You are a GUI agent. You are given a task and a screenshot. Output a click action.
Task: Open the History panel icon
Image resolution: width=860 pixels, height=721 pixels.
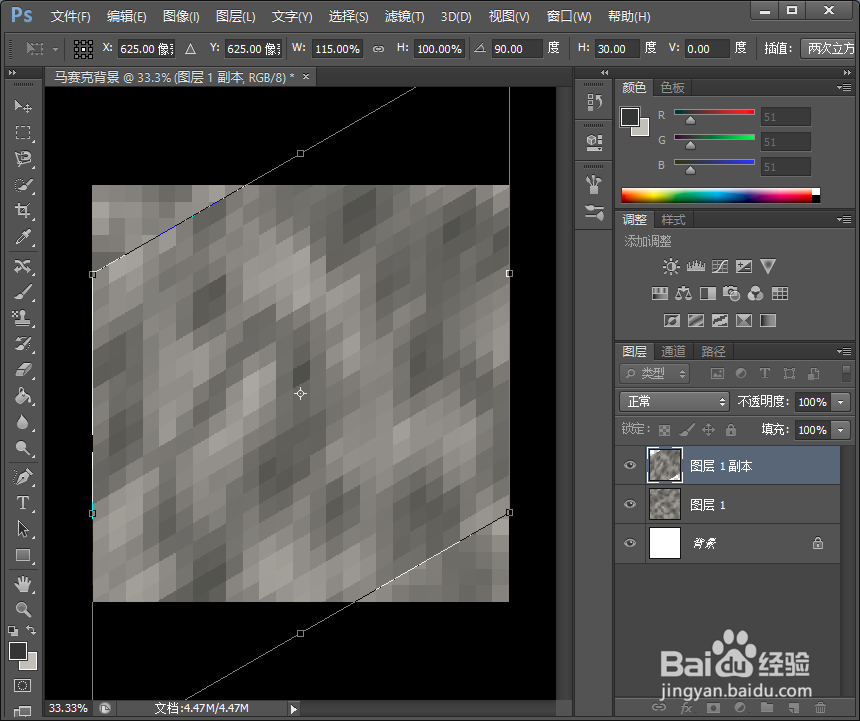point(595,103)
